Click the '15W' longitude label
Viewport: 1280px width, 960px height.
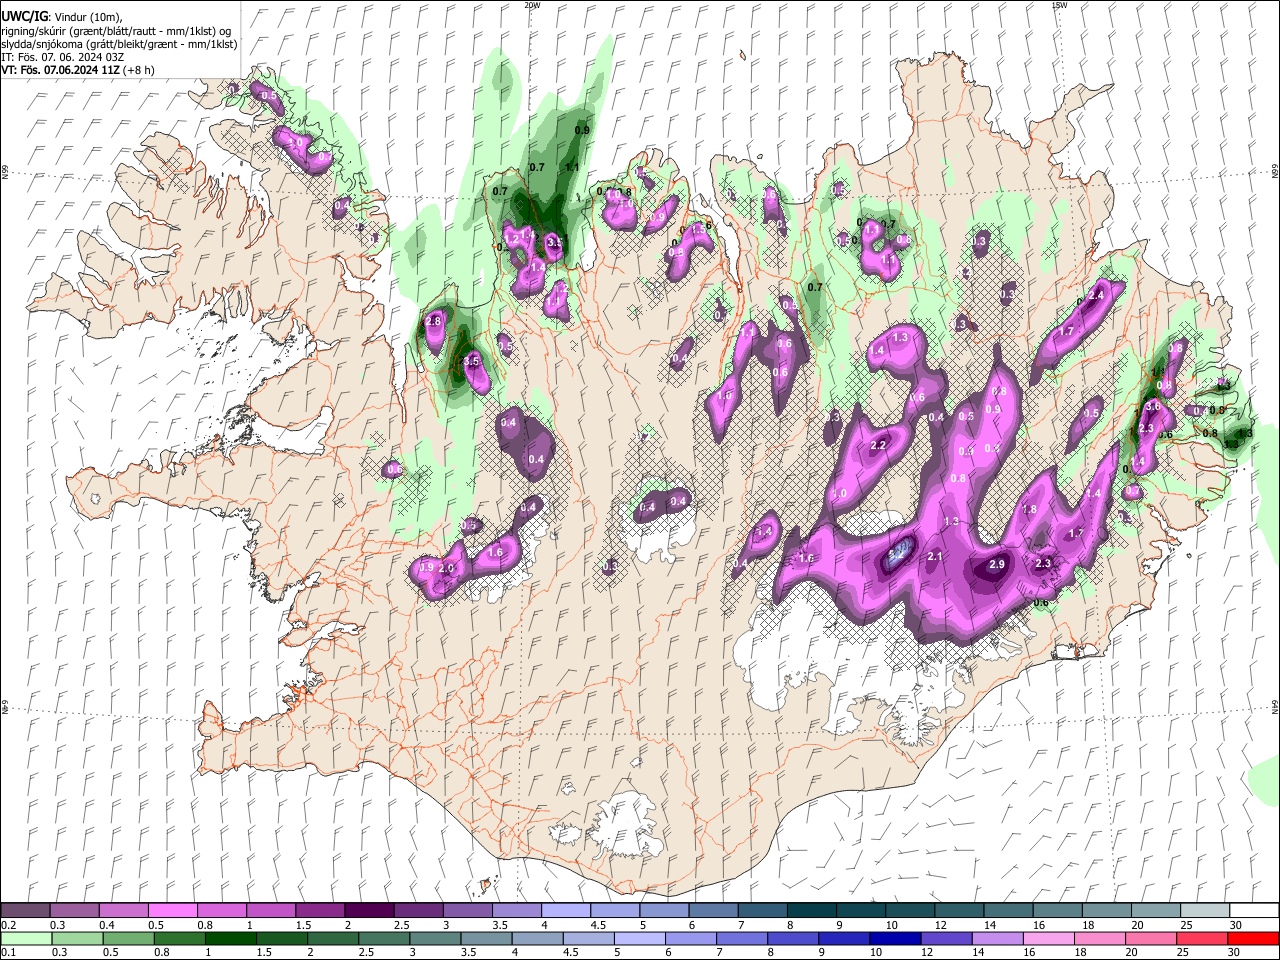pyautogui.click(x=1059, y=5)
